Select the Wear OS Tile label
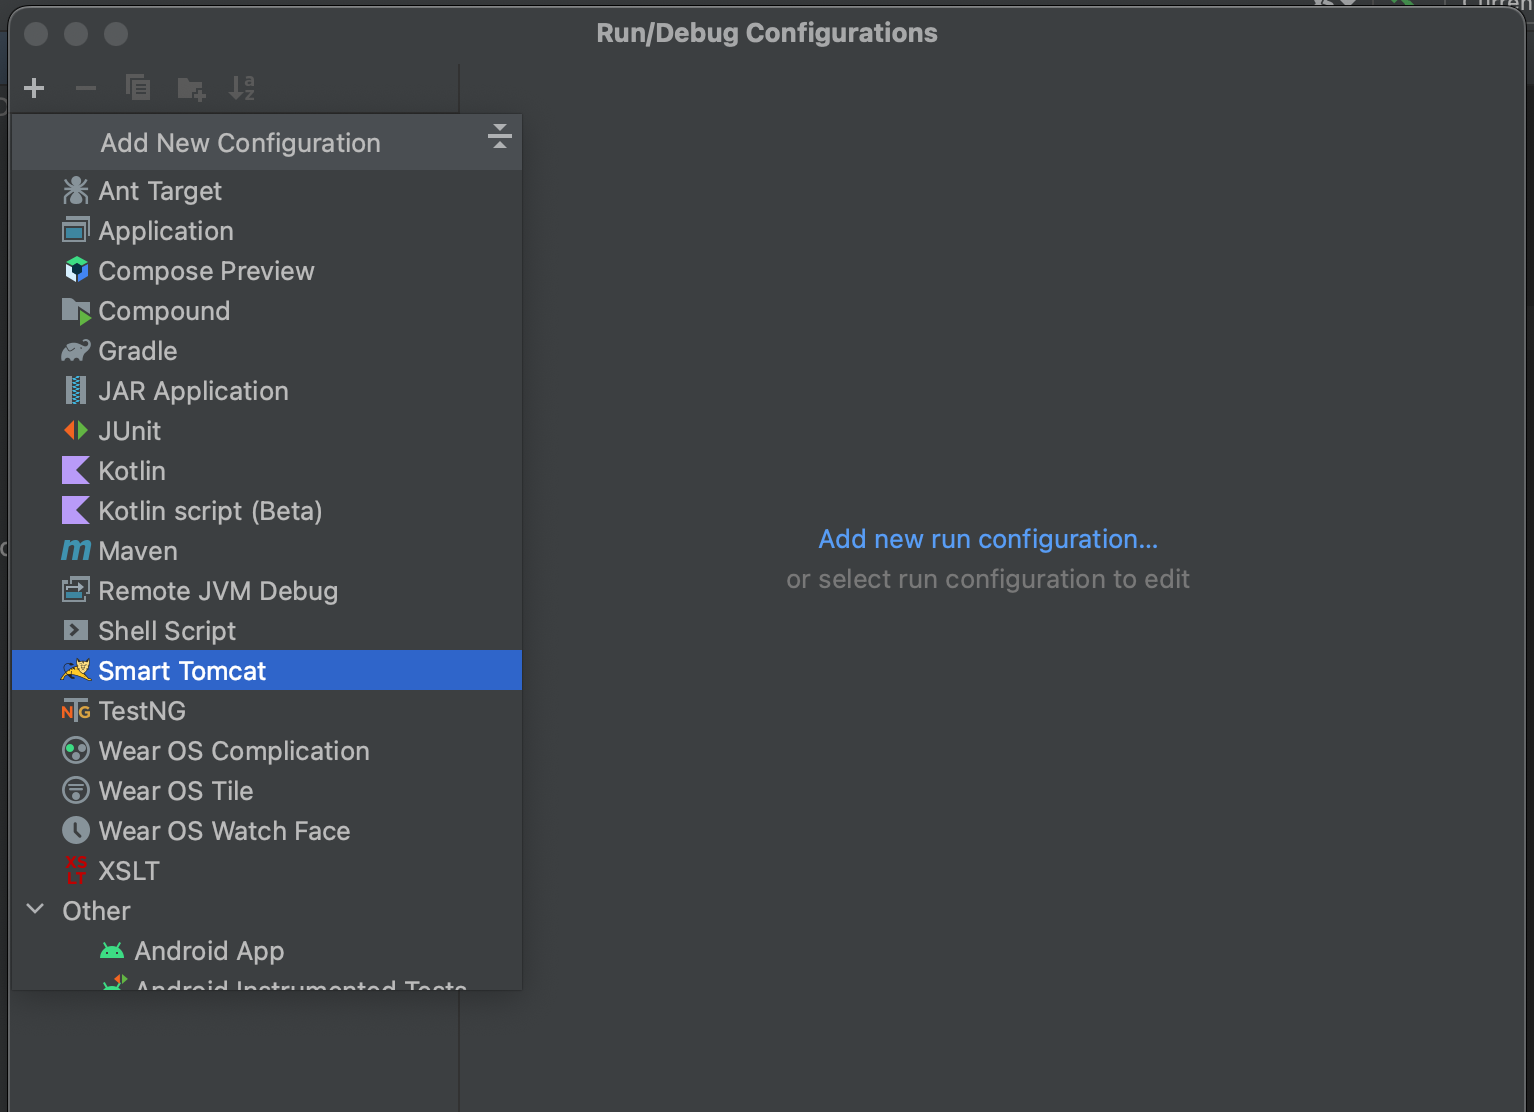This screenshot has width=1534, height=1112. coord(176,791)
